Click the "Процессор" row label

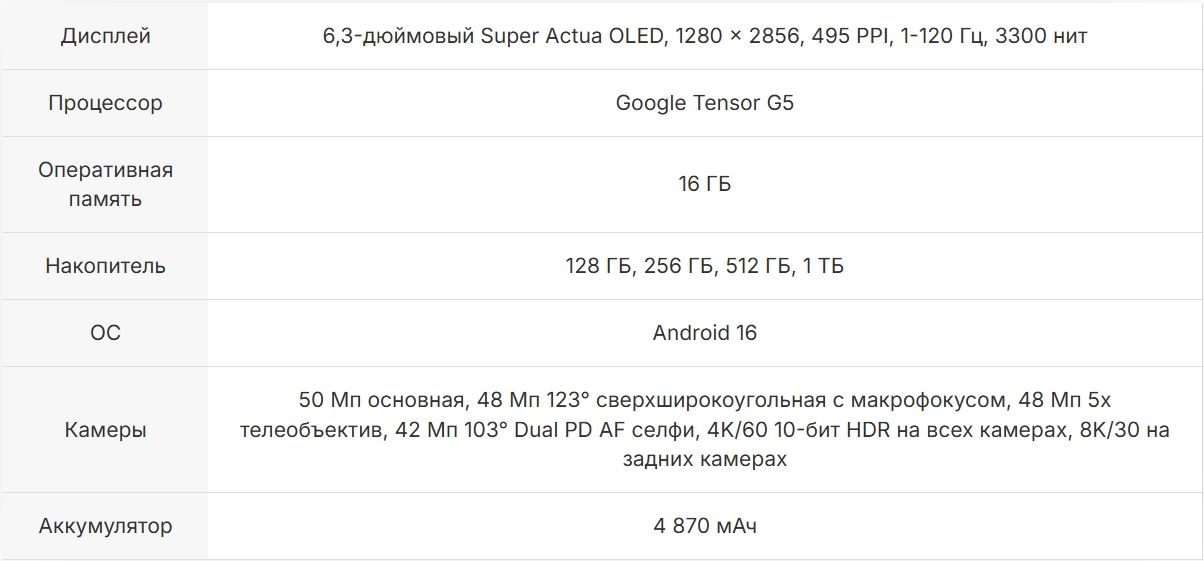point(105,103)
